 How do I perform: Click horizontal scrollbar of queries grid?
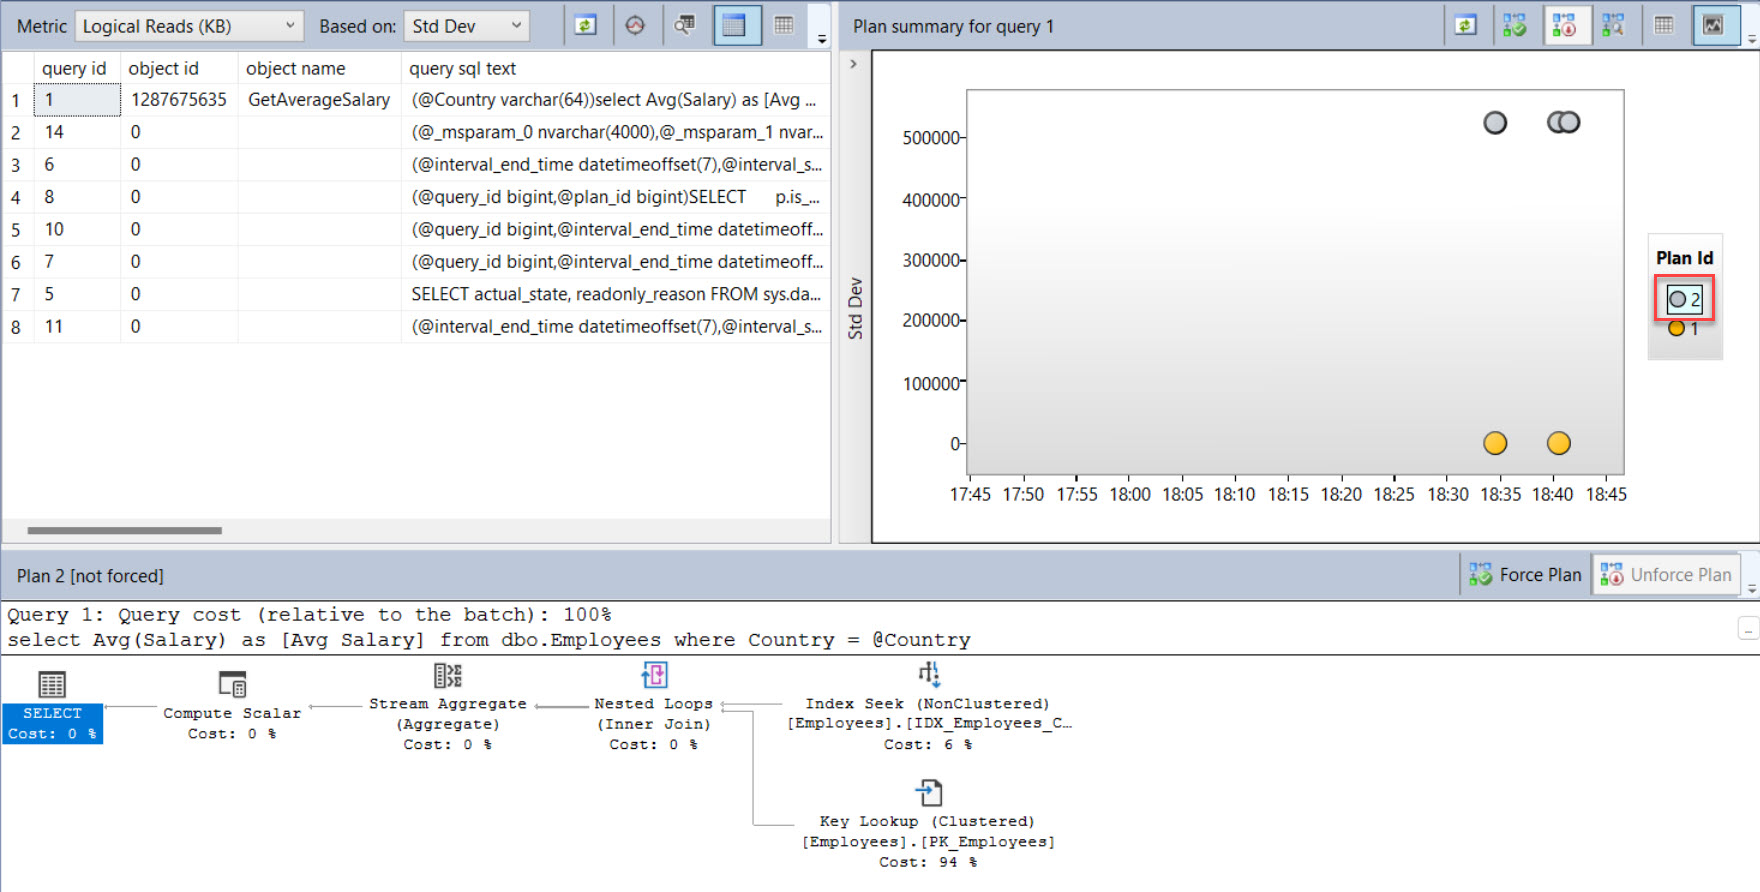pos(125,531)
